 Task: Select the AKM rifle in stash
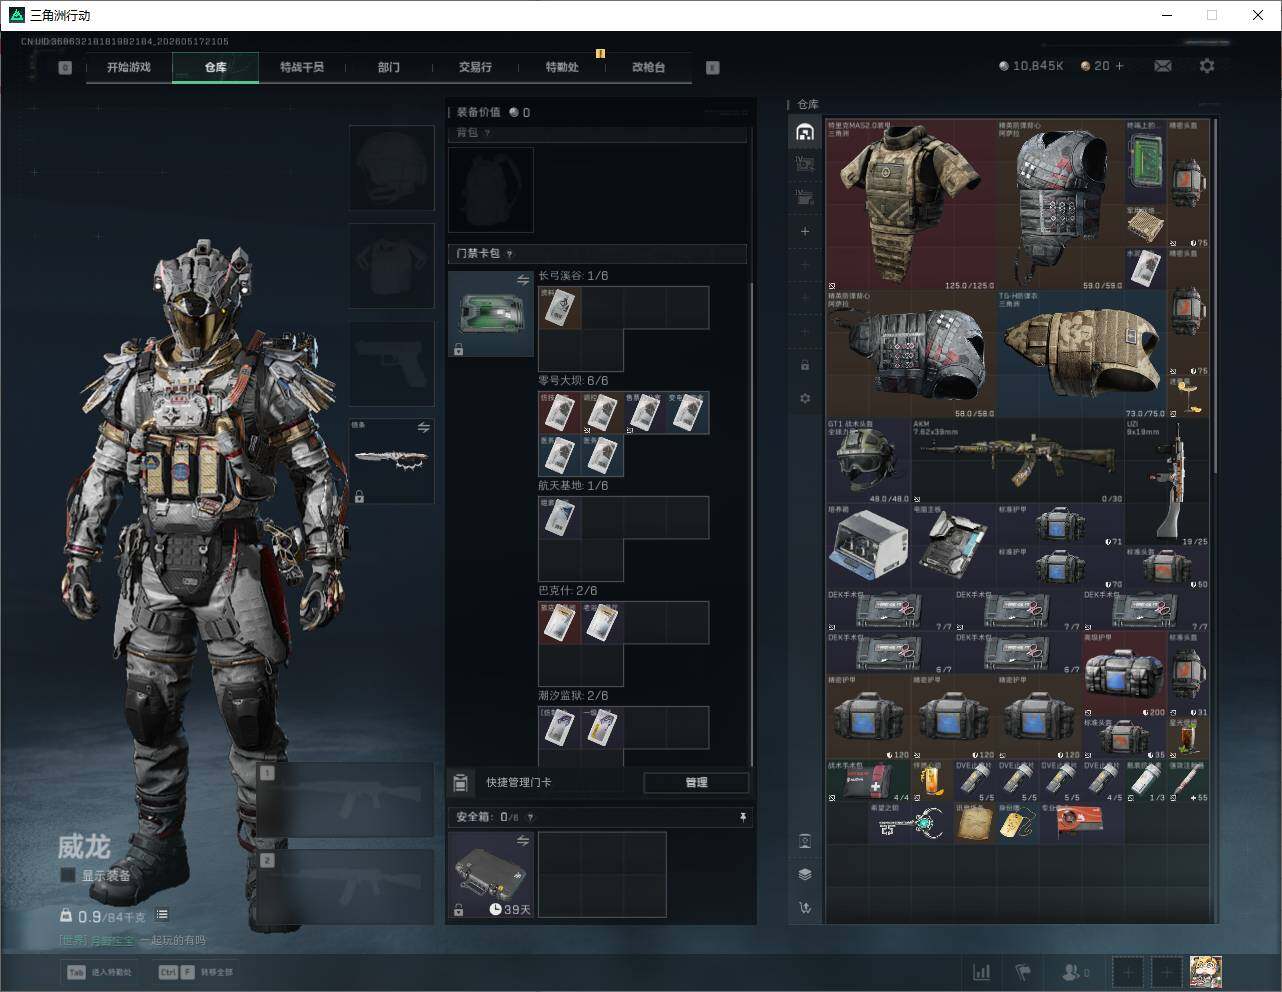tap(1018, 461)
